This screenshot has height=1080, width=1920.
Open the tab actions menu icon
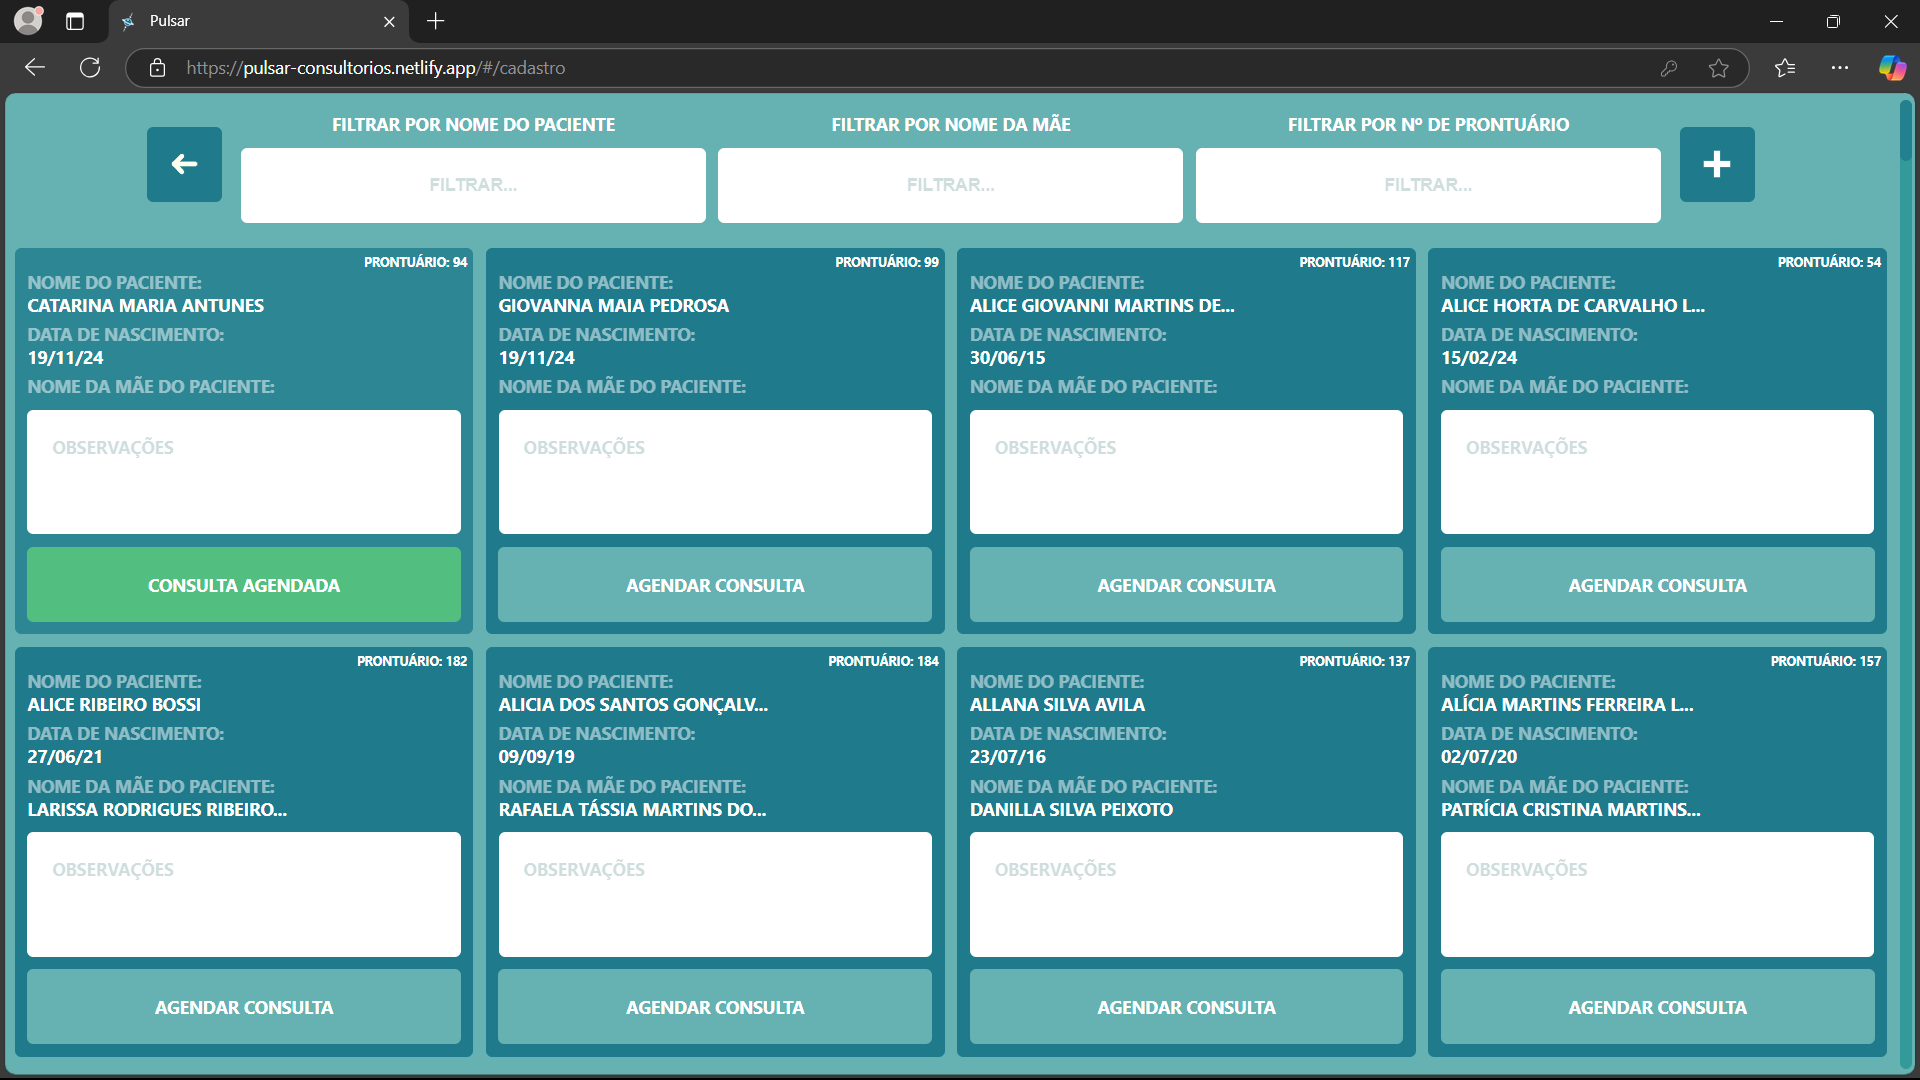[x=75, y=20]
